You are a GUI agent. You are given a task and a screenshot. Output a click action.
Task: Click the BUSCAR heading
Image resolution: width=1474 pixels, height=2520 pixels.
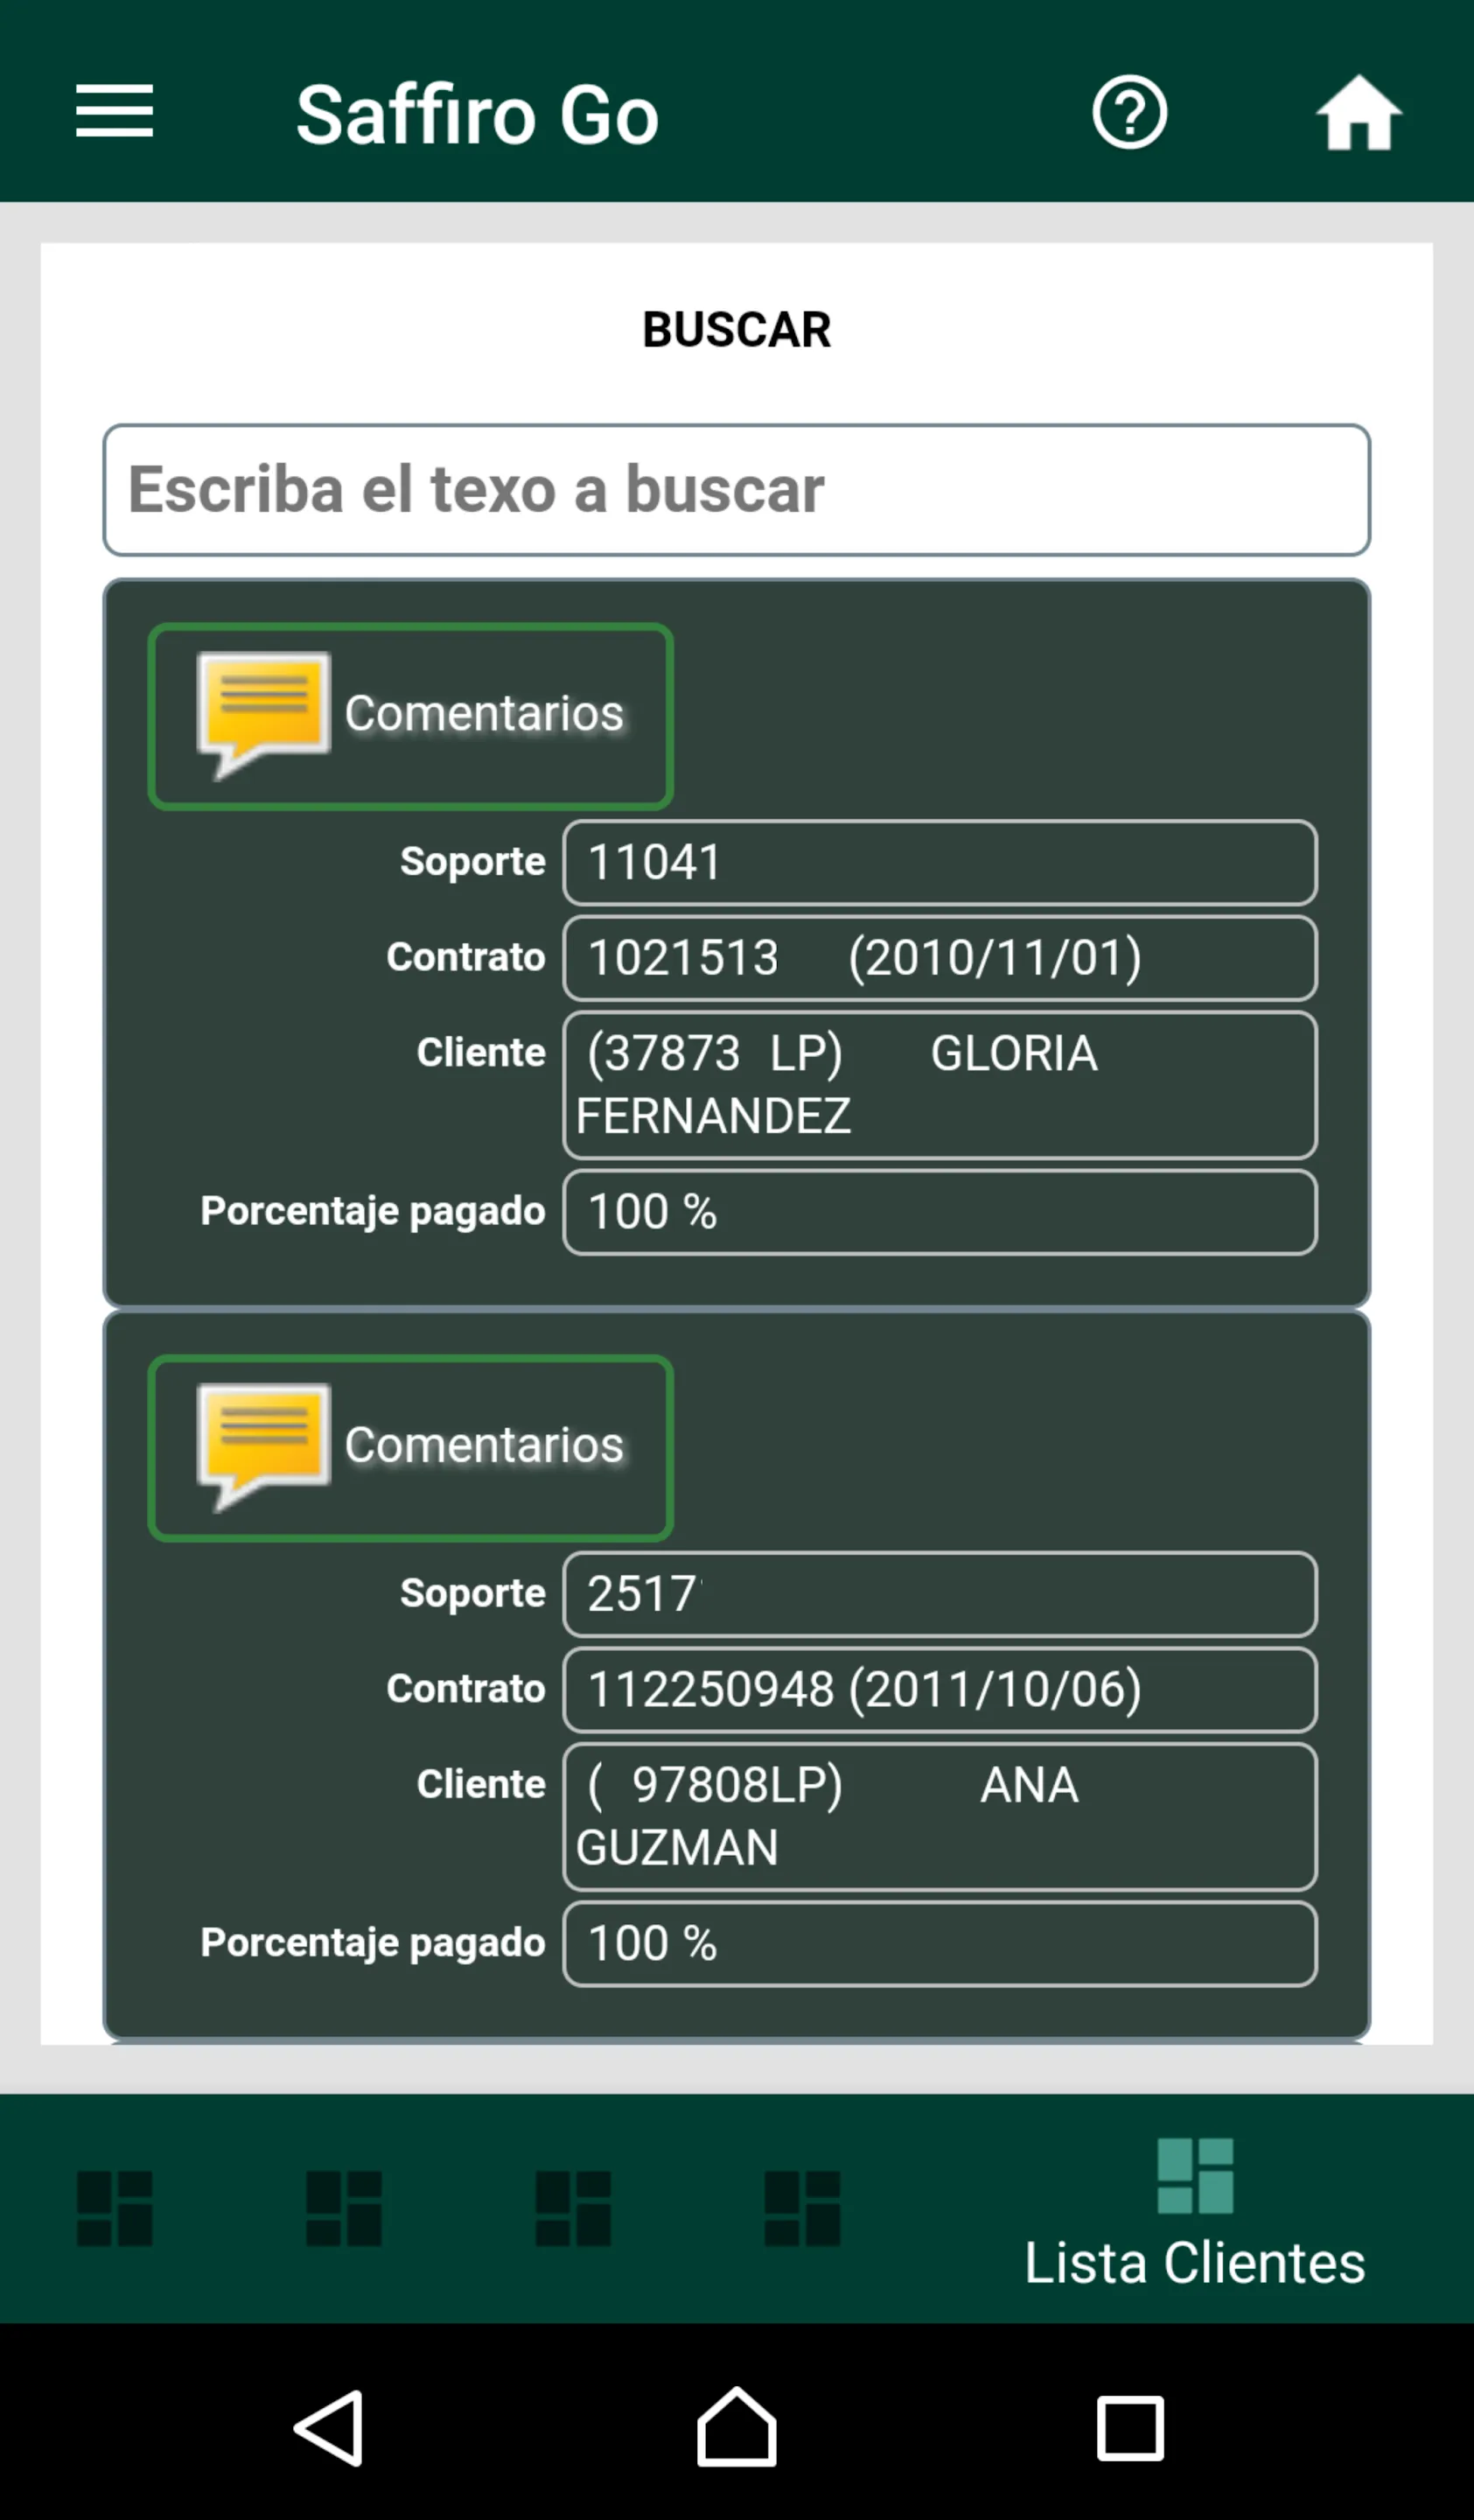737,330
